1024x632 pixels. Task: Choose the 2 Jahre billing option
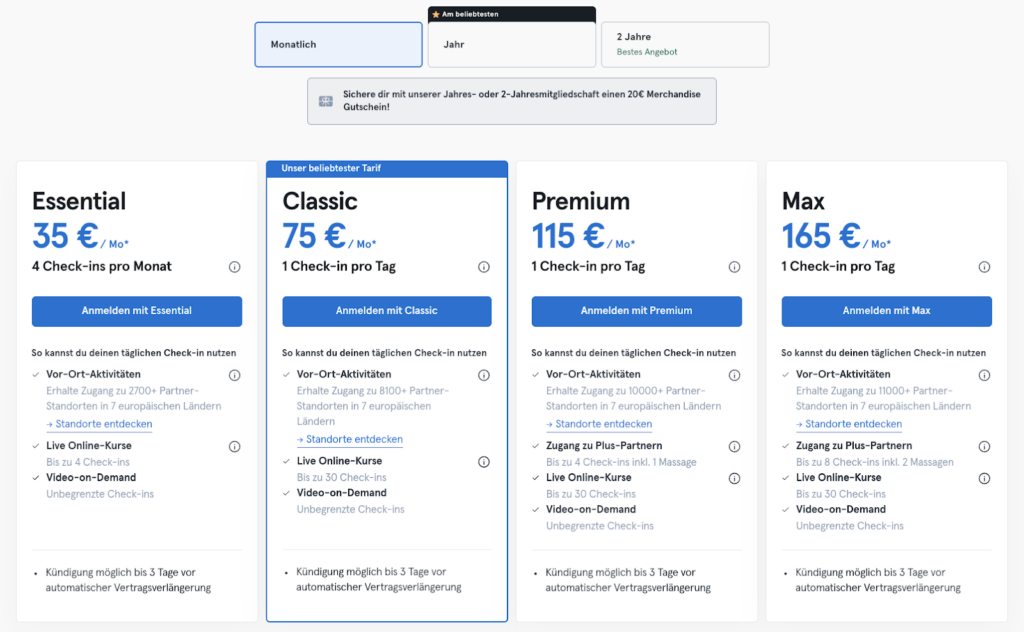(x=685, y=44)
